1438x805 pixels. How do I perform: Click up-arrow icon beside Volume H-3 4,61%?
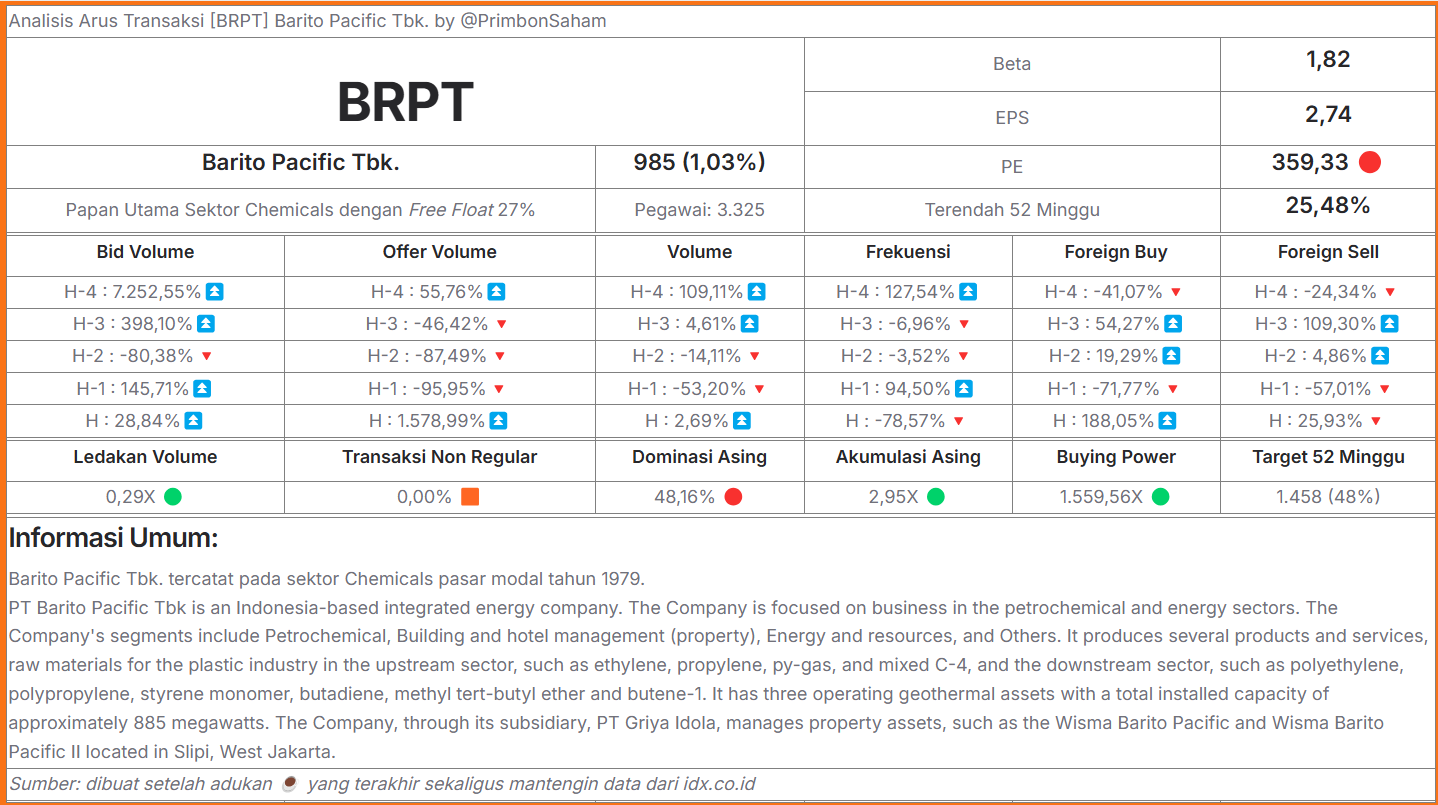coord(750,324)
